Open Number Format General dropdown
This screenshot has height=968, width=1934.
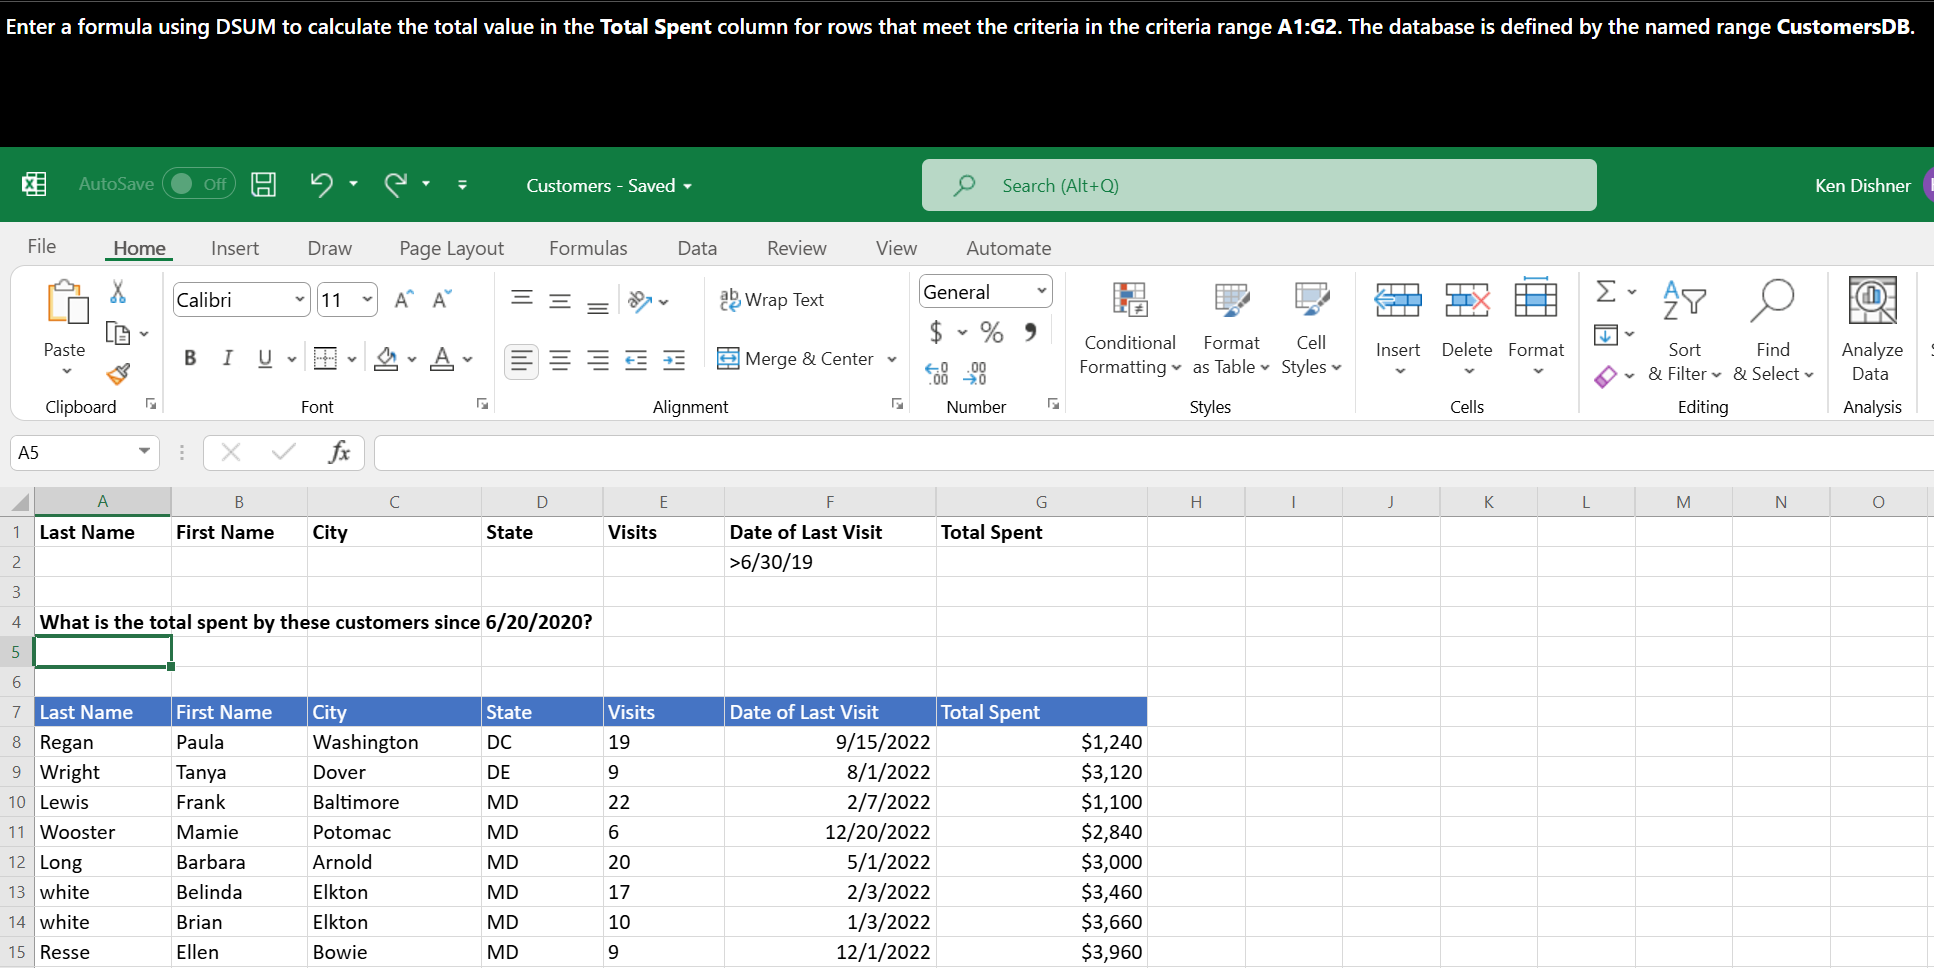tap(1042, 291)
